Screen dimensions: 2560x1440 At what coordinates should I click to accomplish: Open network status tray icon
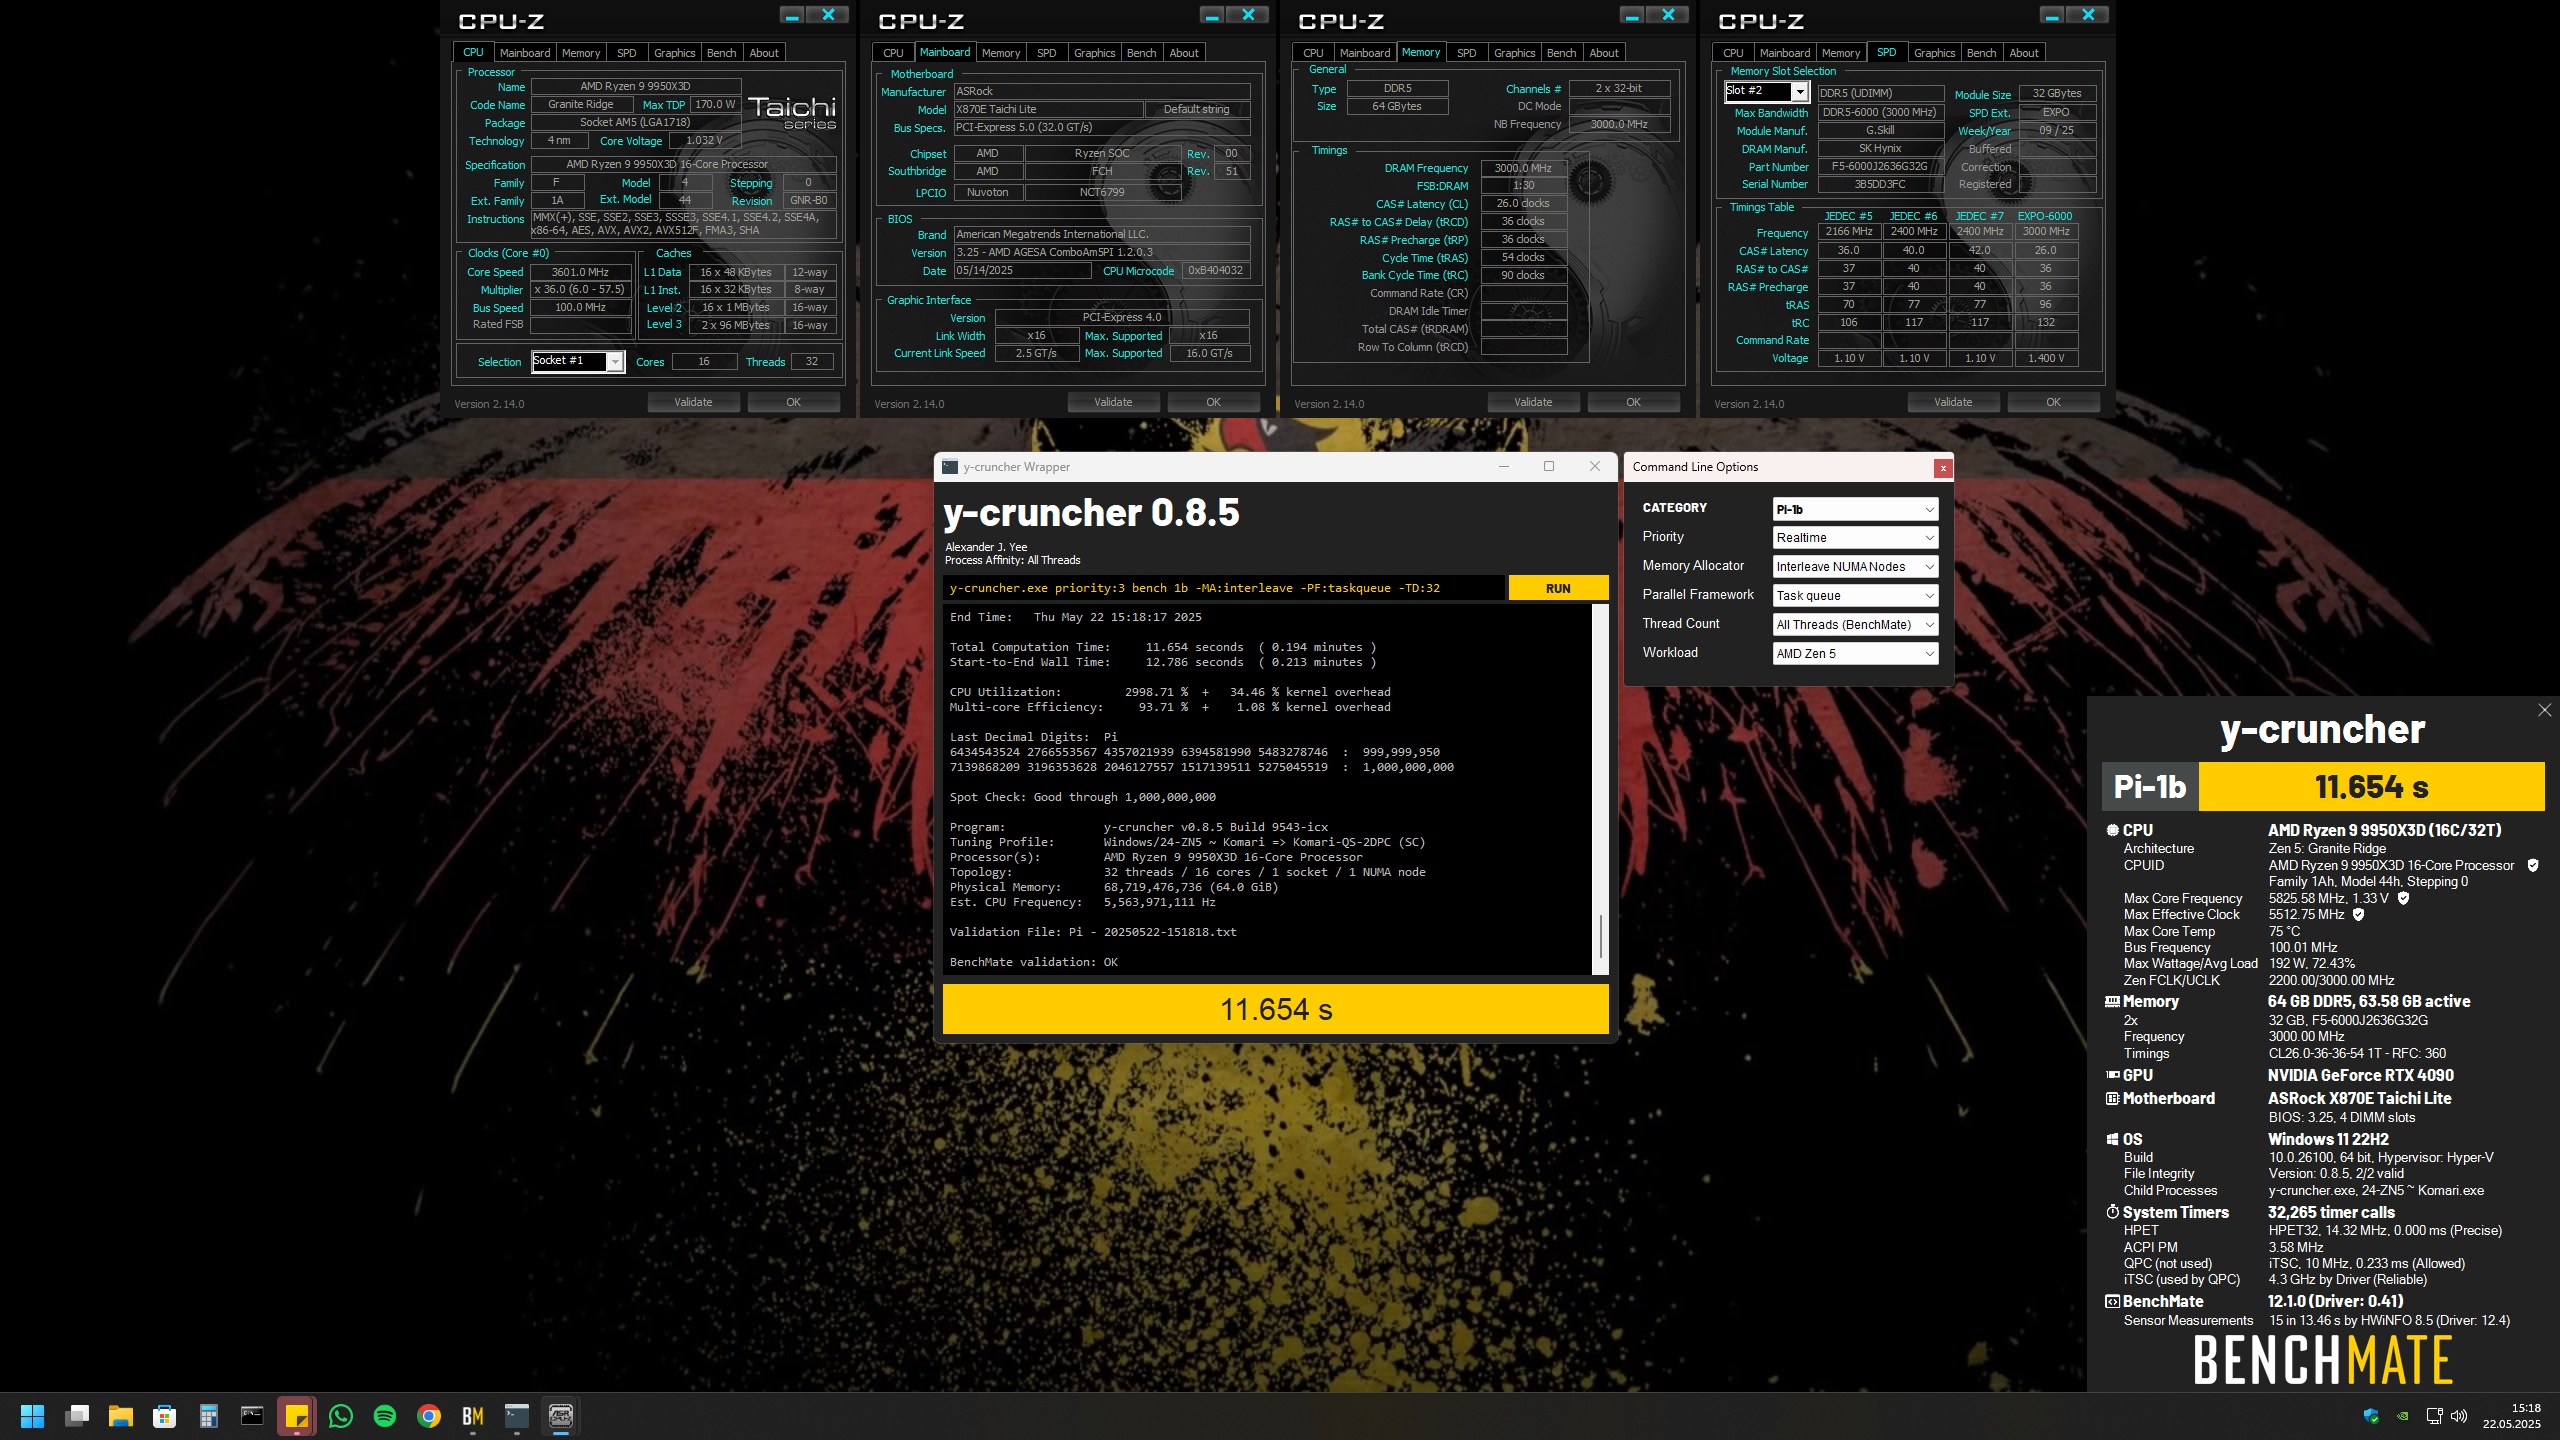(2434, 1416)
